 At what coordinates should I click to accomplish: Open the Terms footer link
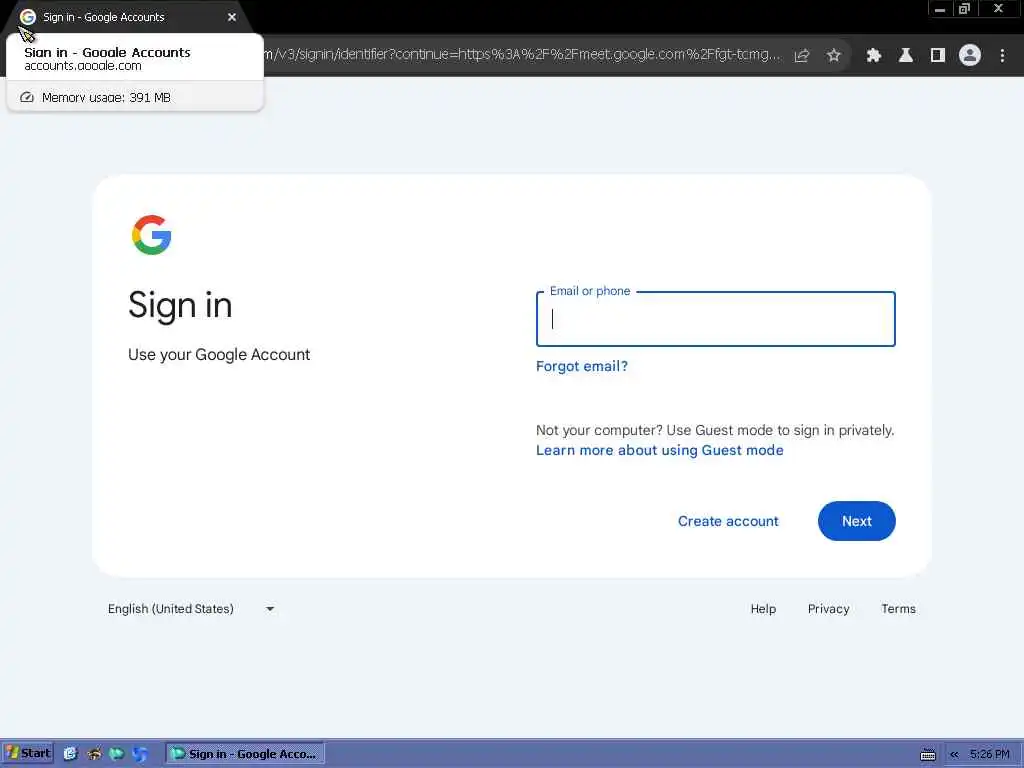[x=898, y=609]
